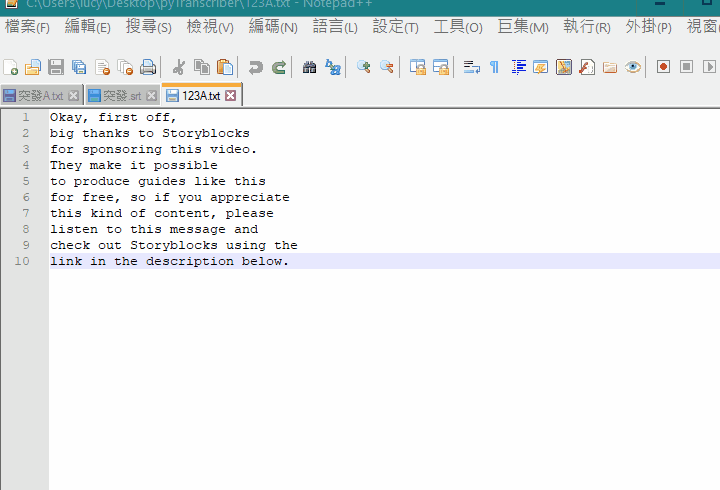Close the 突發A.txt tab
The image size is (720, 490).
pos(73,96)
